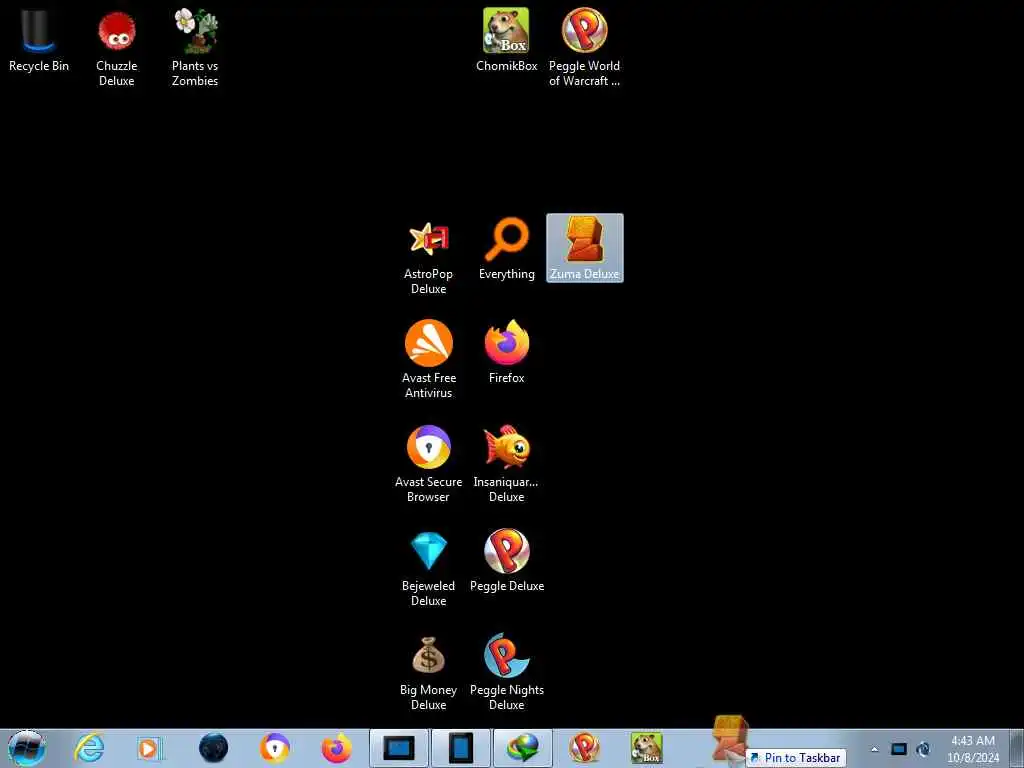The width and height of the screenshot is (1024, 768).
Task: Switch to the landscape screen taskbar window
Action: point(399,748)
